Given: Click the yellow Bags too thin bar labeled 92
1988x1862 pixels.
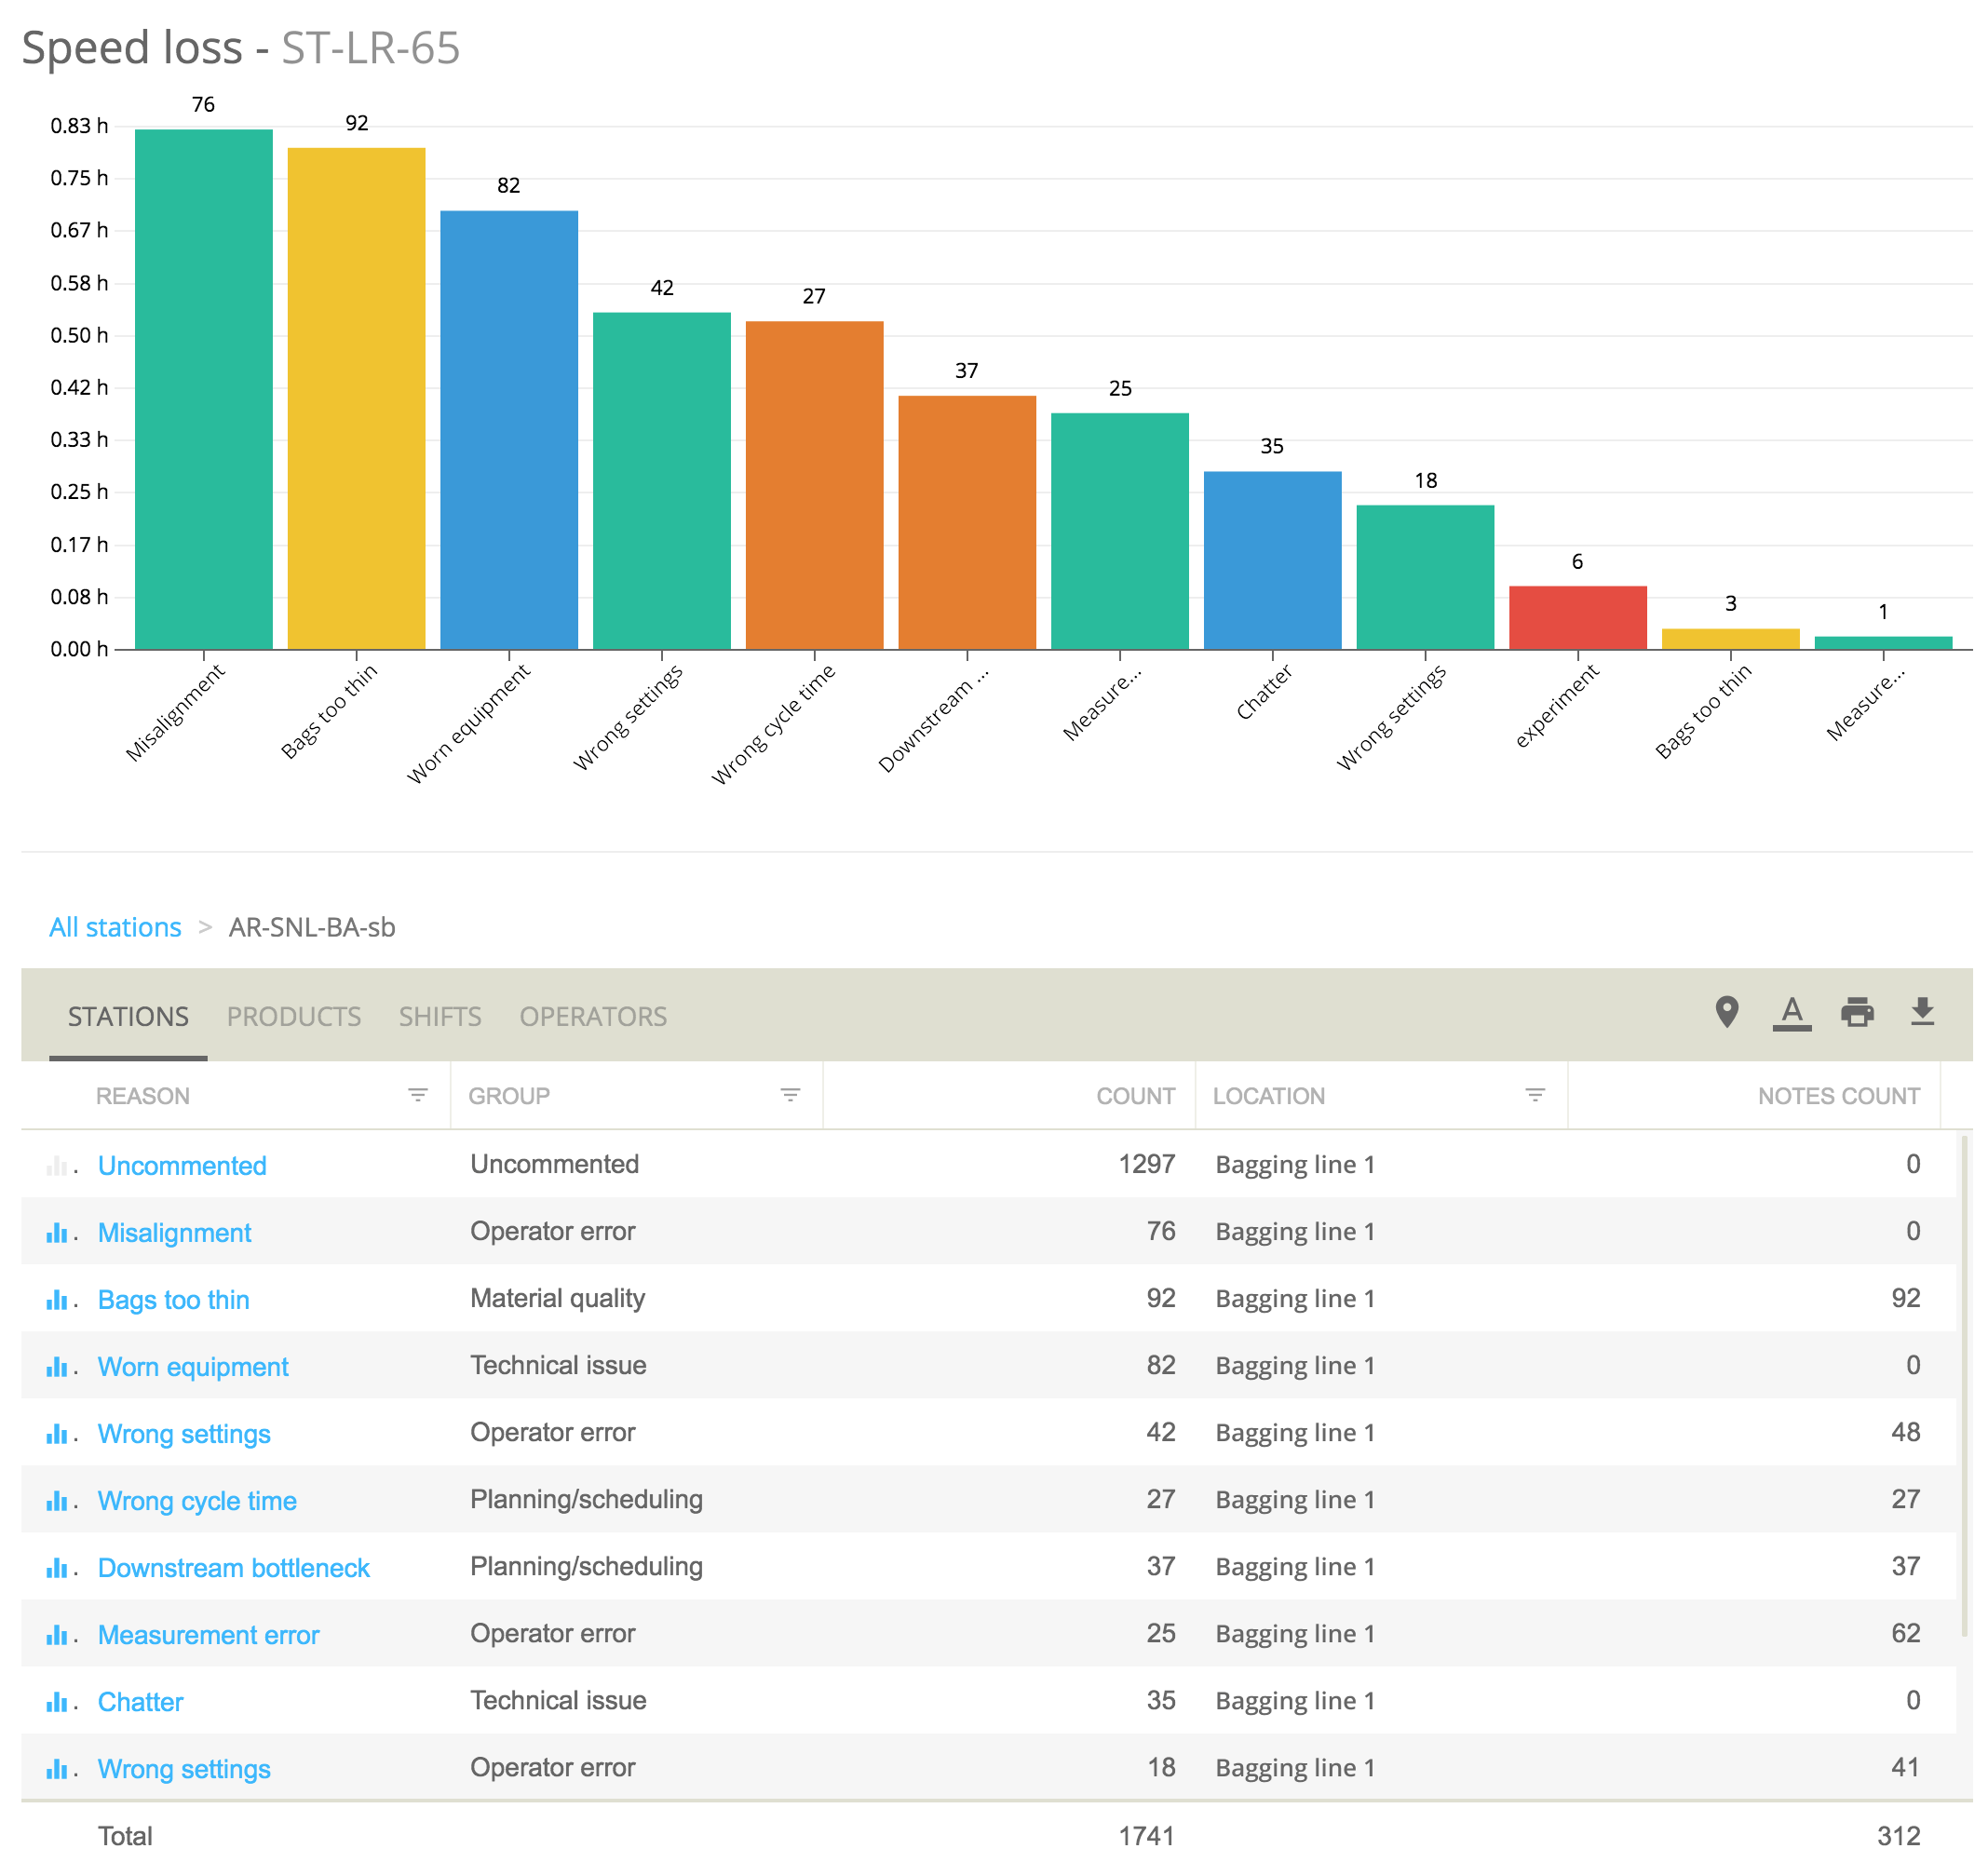Looking at the screenshot, I should pyautogui.click(x=356, y=400).
